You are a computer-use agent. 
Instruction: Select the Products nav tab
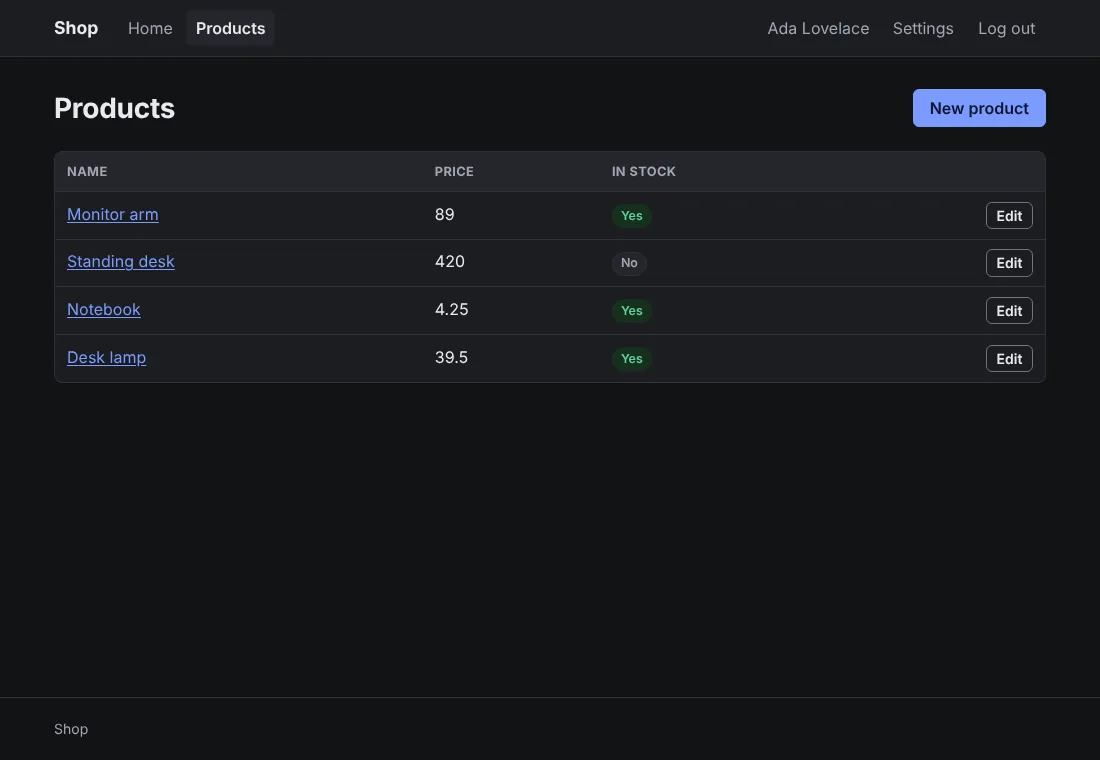pos(230,28)
